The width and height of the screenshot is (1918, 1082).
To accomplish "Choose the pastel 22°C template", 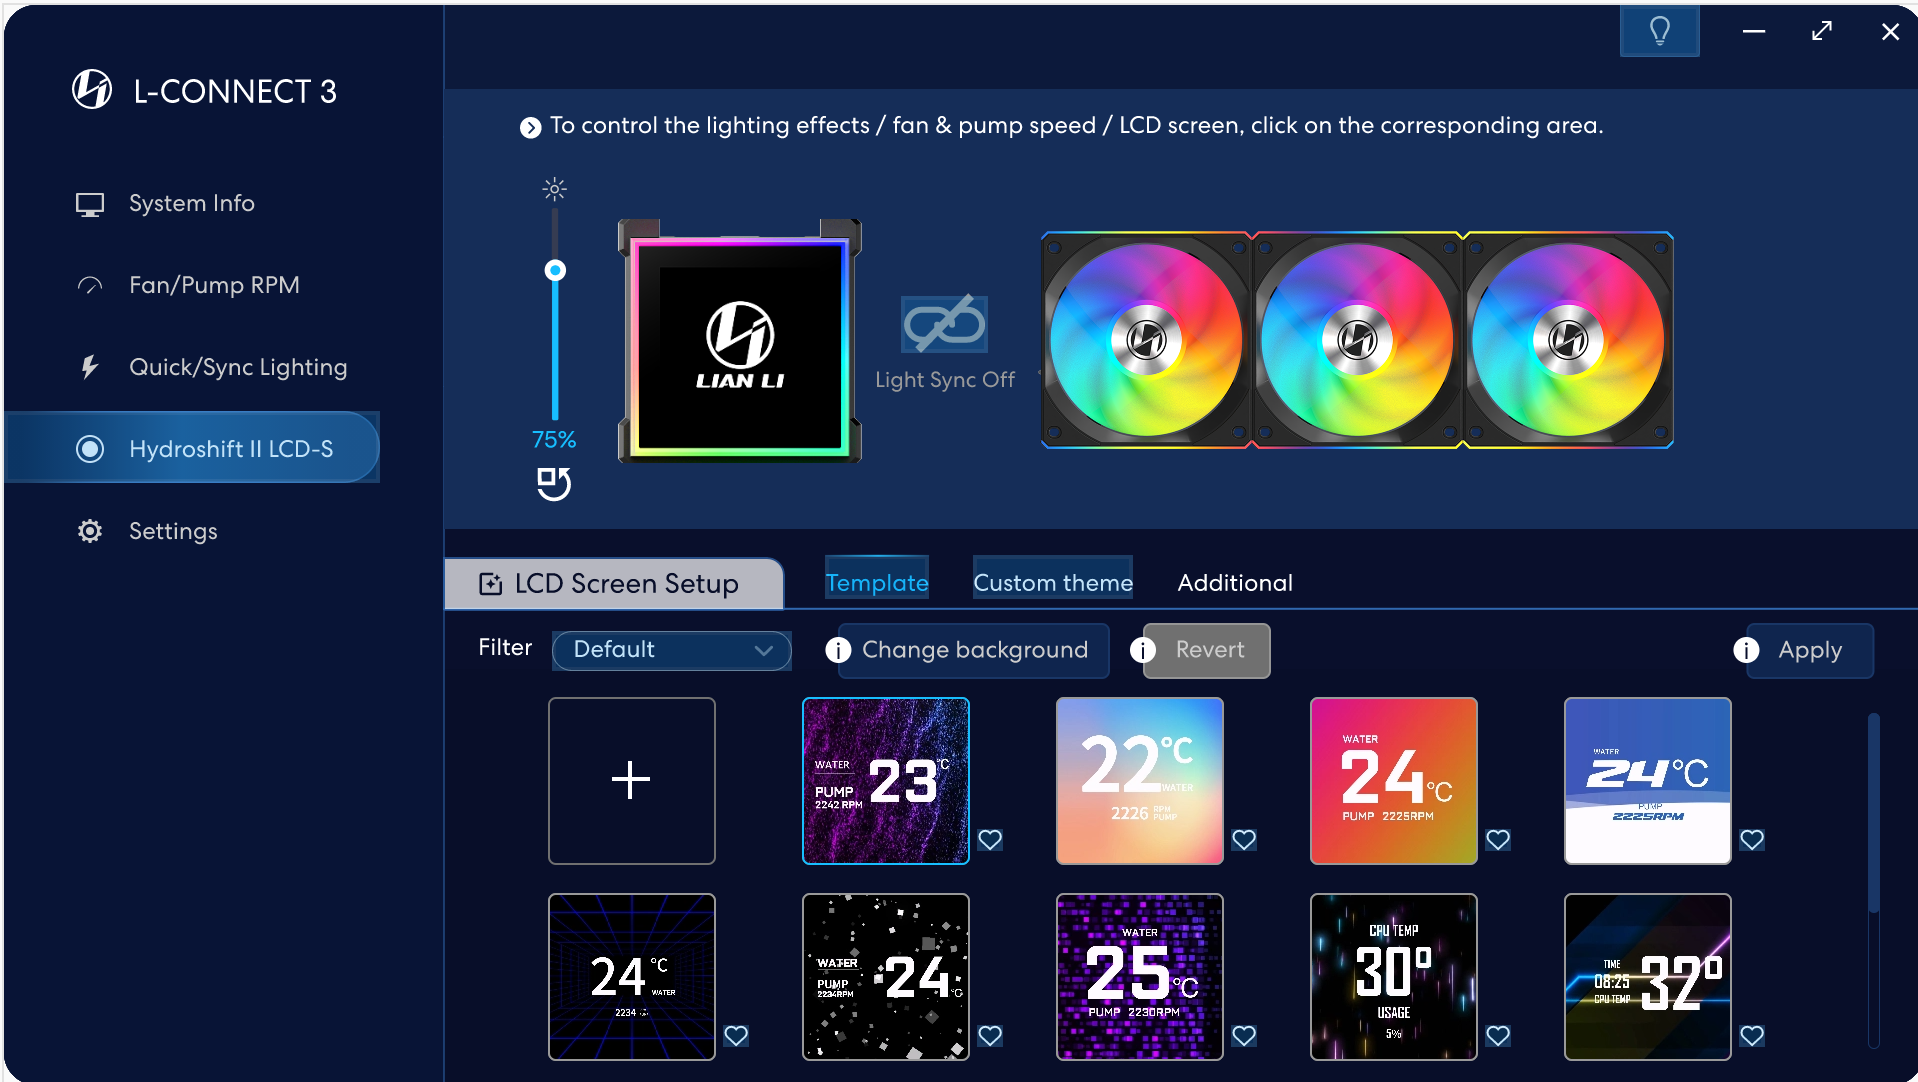I will pos(1140,781).
